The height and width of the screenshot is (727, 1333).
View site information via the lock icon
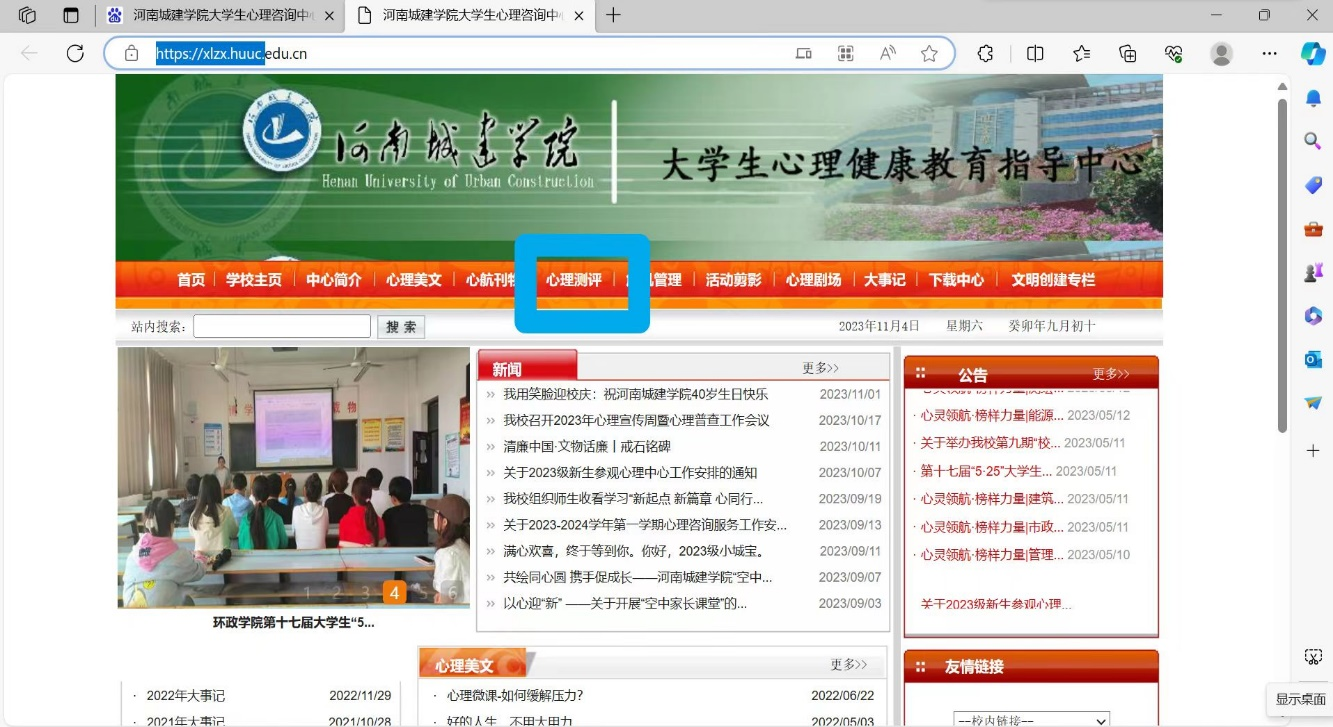coord(131,54)
